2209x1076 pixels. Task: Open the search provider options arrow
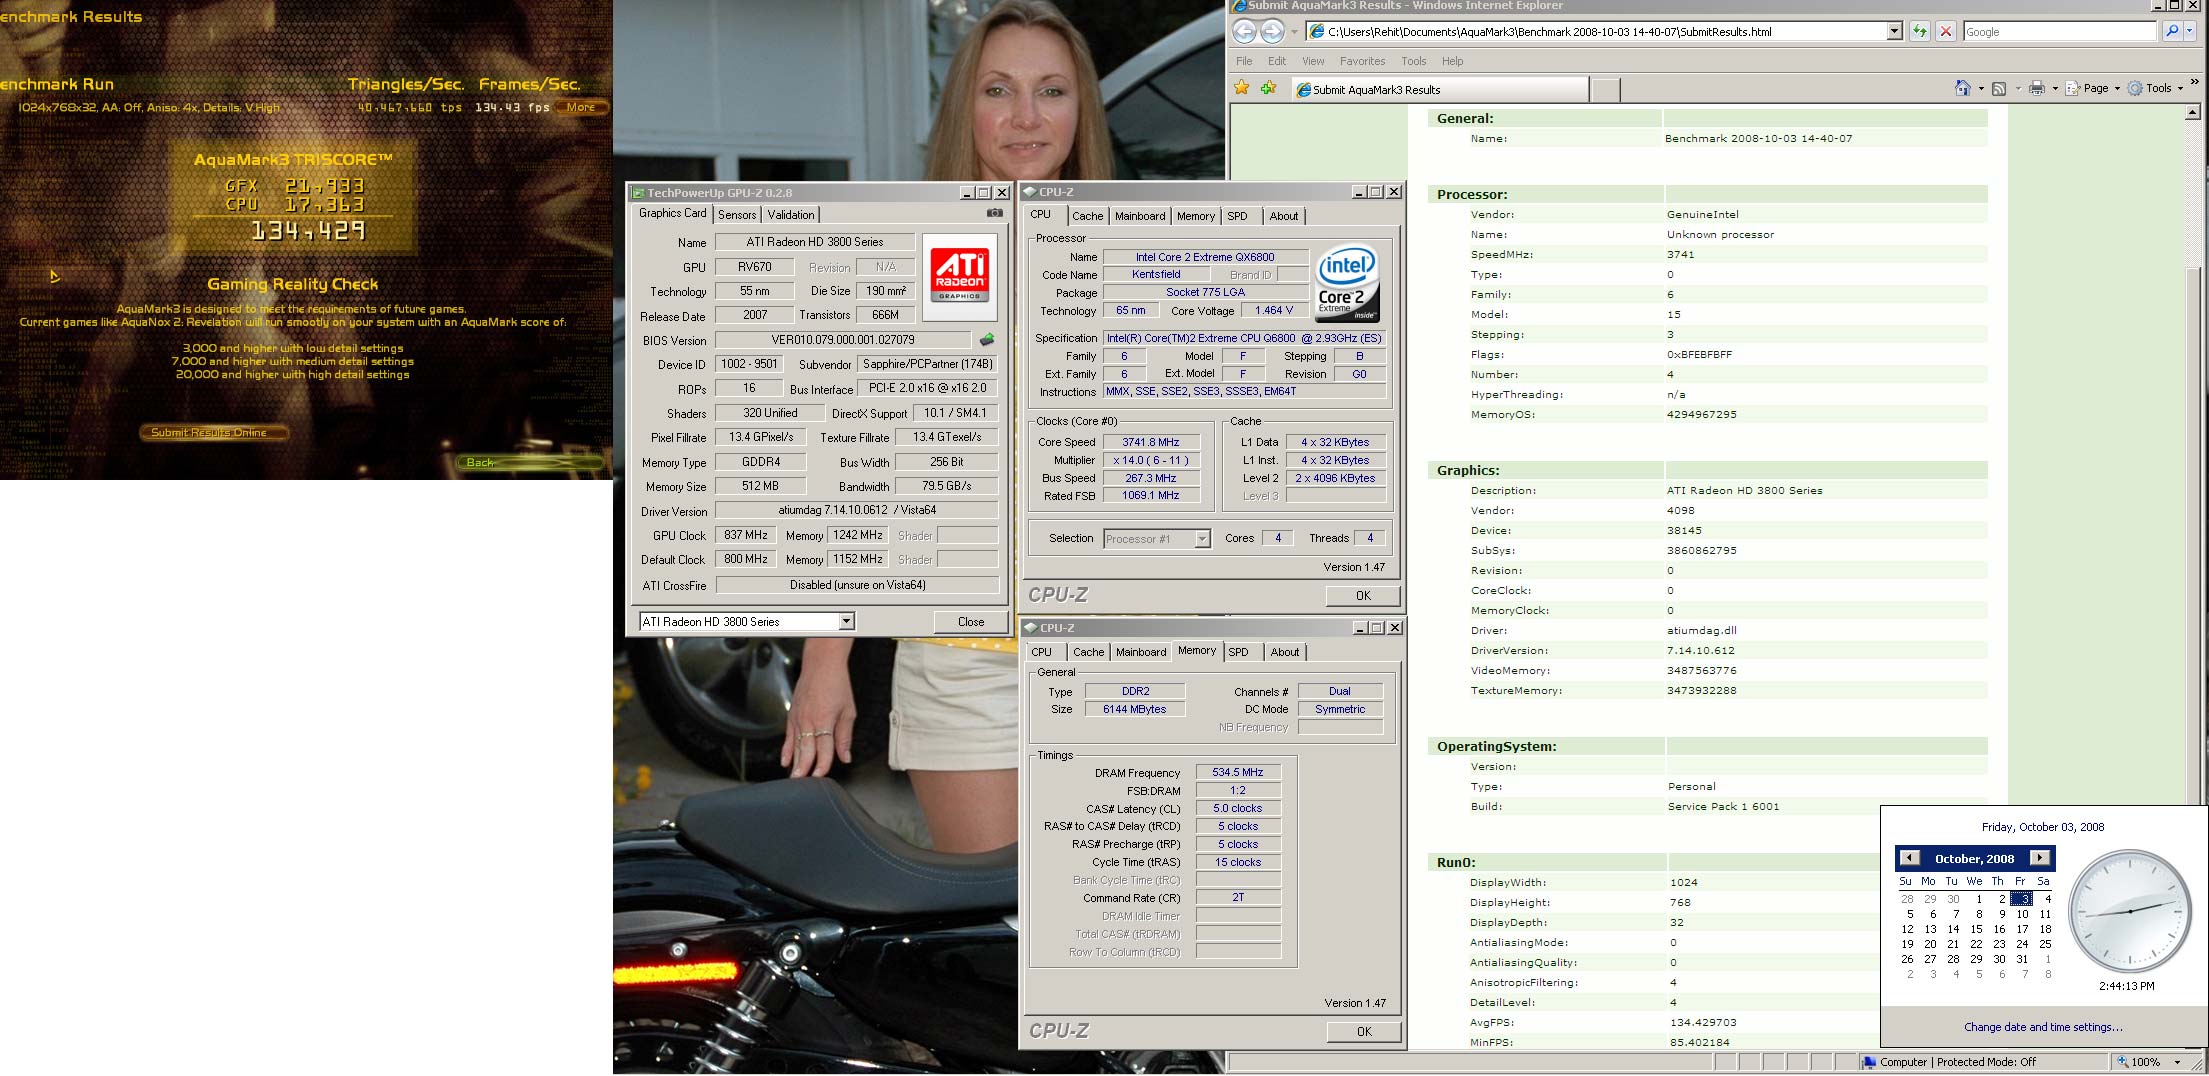pos(2190,32)
